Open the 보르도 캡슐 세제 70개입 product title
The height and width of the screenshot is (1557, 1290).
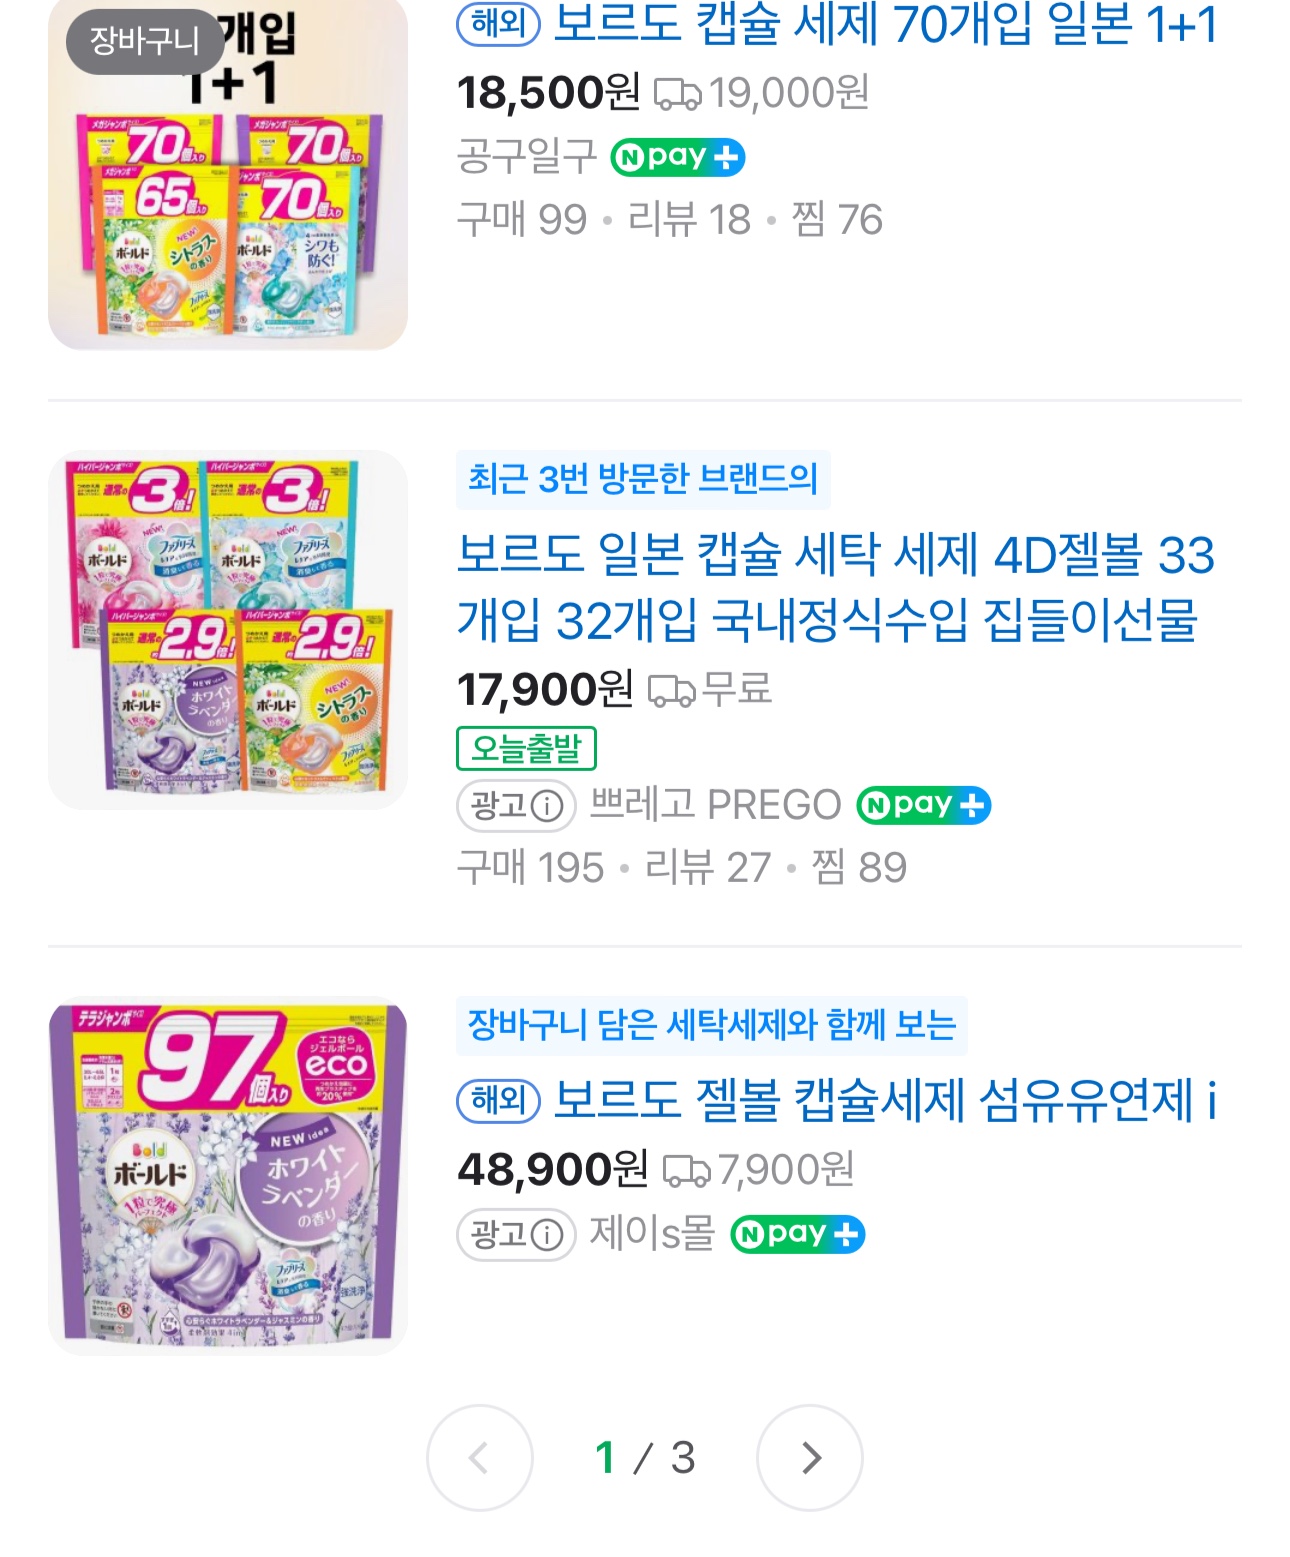[885, 25]
